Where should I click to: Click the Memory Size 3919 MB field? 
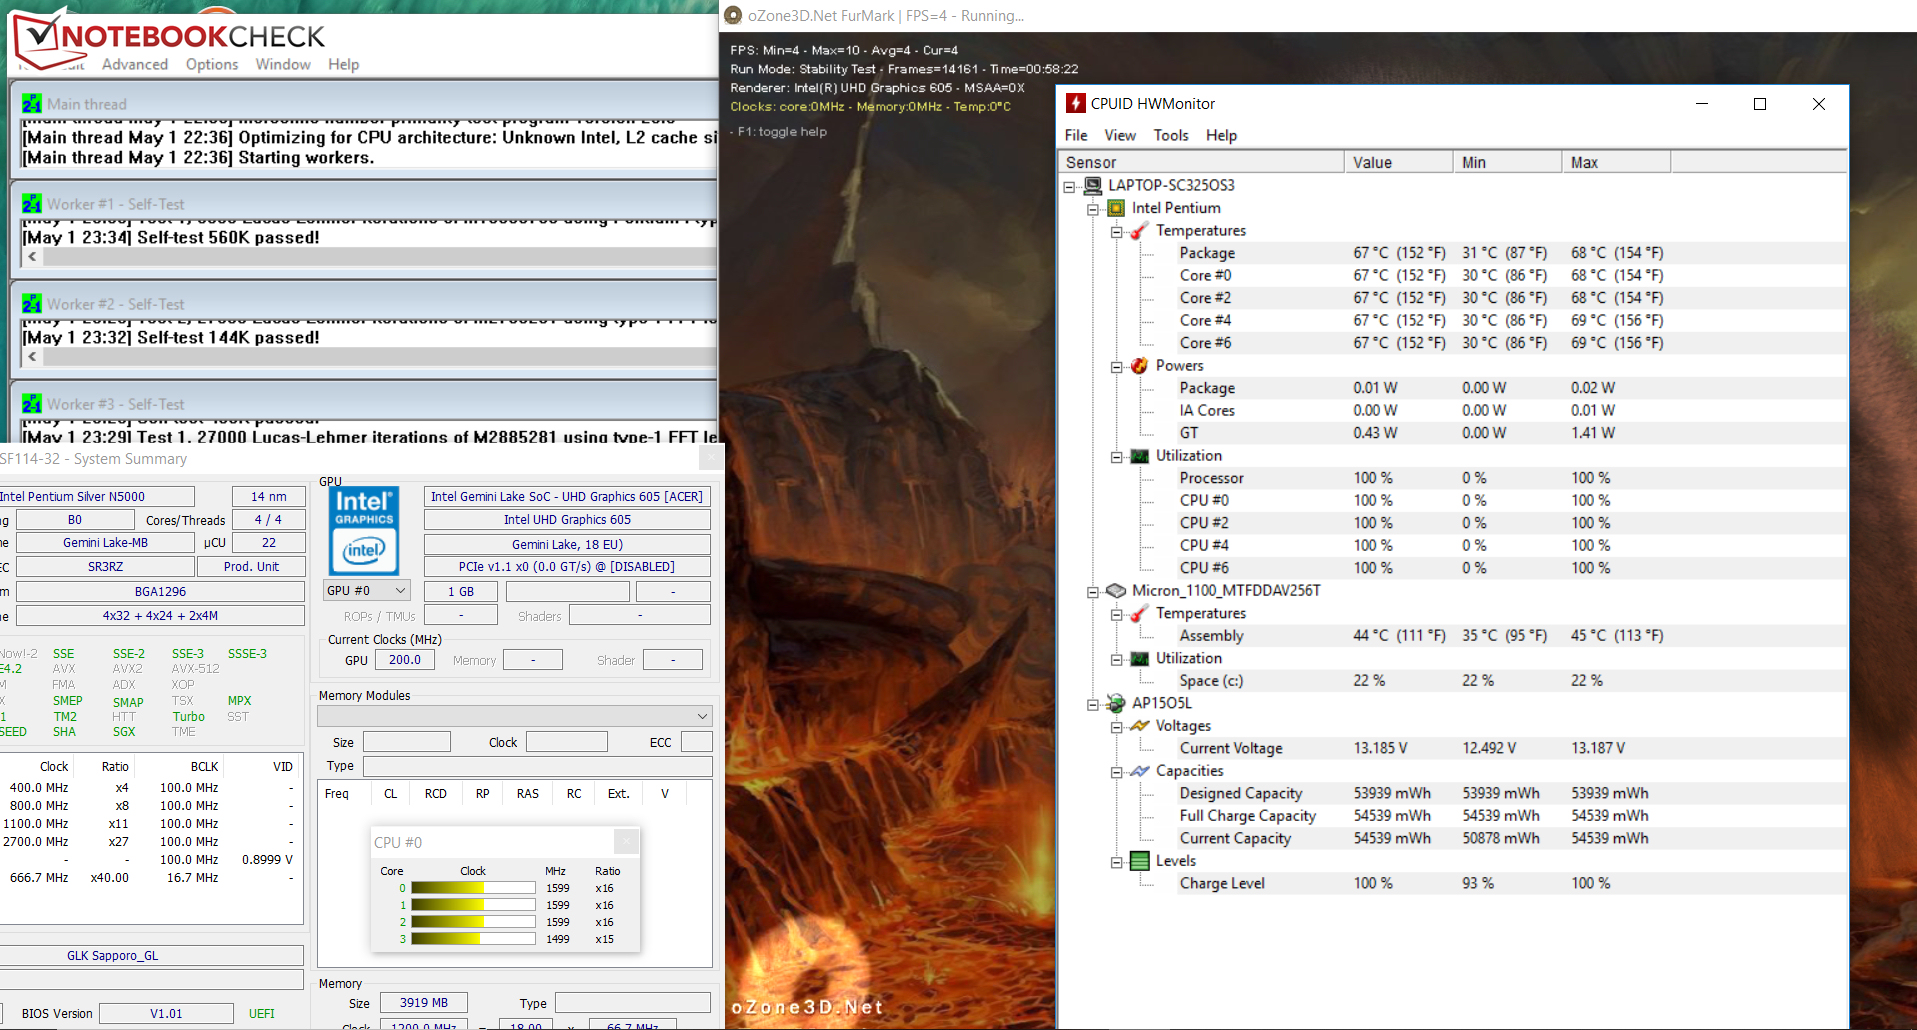[424, 1002]
